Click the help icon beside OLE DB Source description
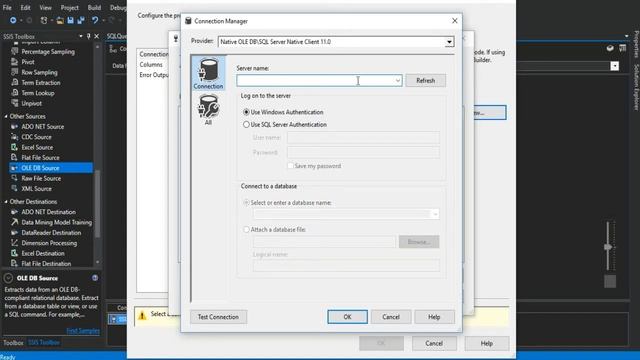 (95, 278)
